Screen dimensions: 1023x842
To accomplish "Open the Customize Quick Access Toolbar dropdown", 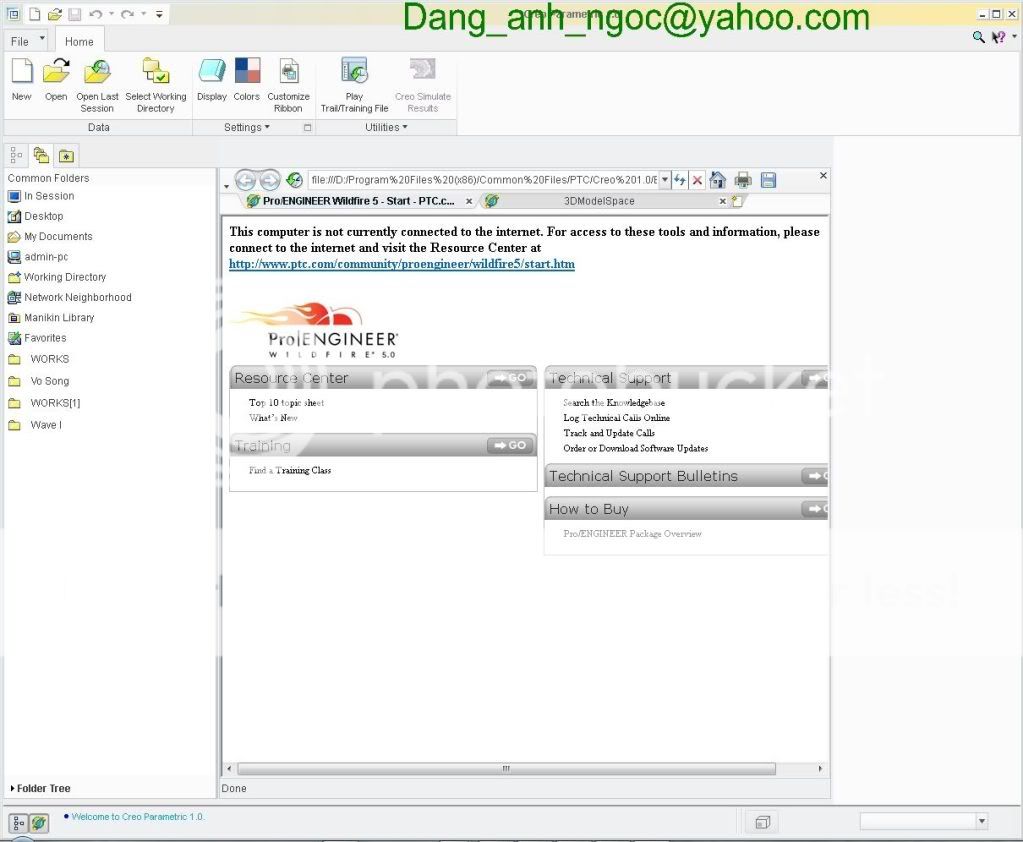I will [159, 14].
